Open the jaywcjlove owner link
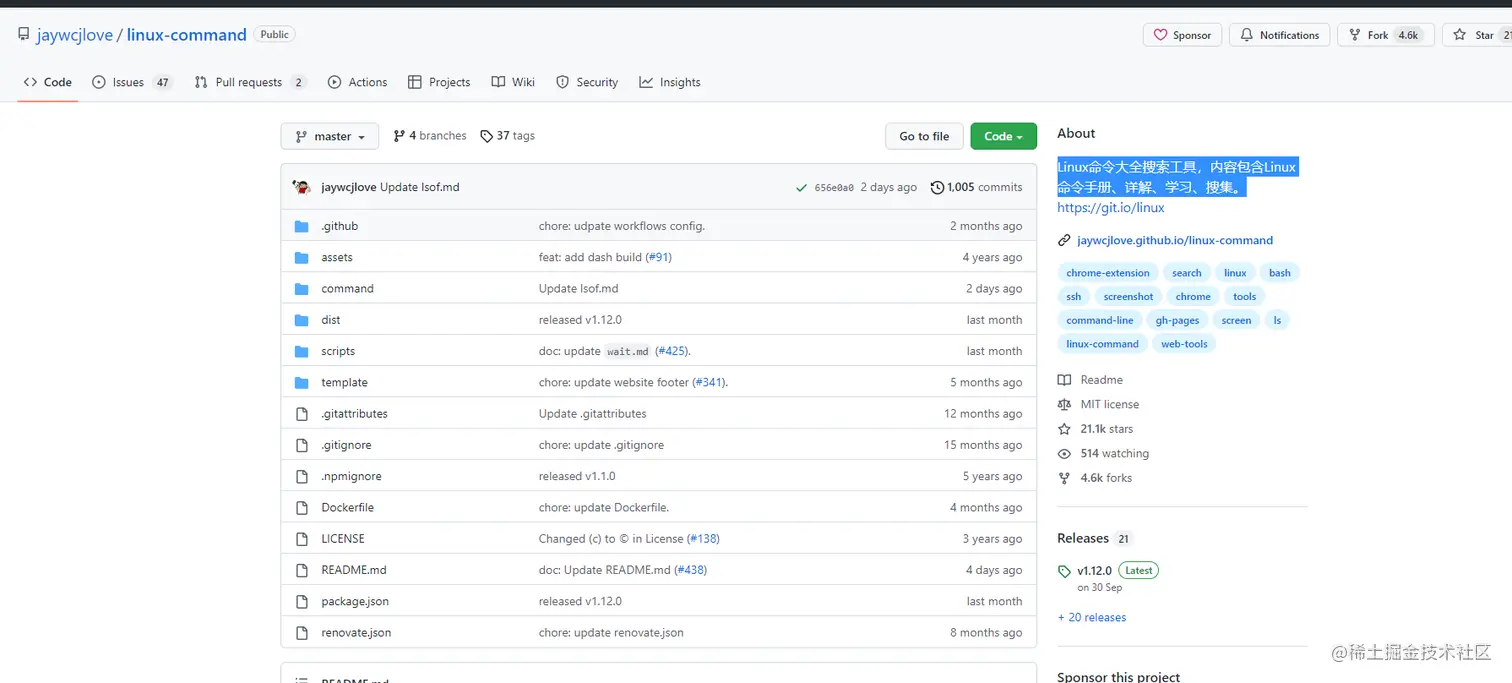The image size is (1512, 683). [x=75, y=35]
